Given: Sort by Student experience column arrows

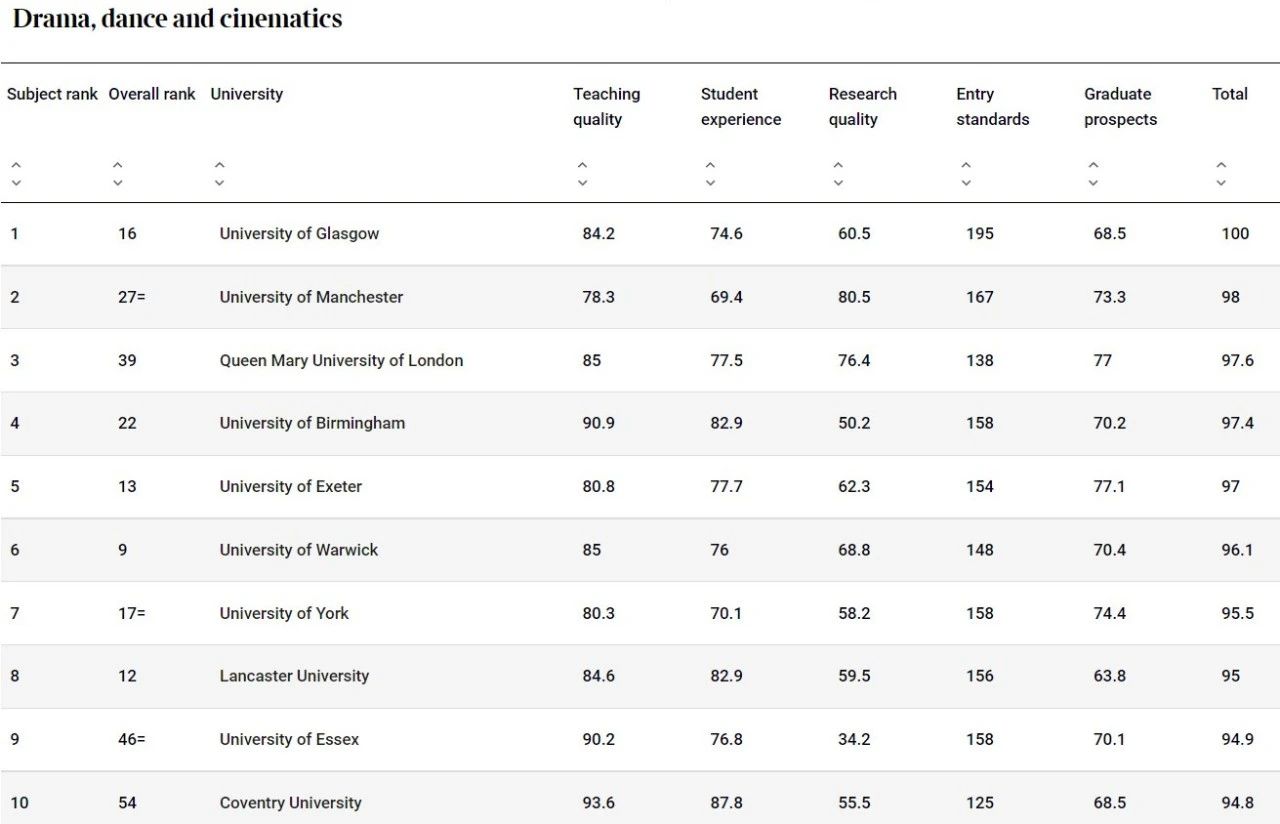Looking at the screenshot, I should pos(710,174).
